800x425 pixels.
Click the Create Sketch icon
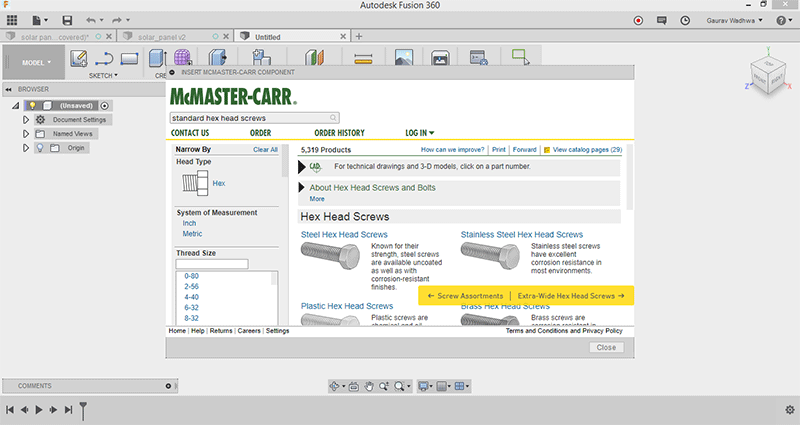click(79, 58)
